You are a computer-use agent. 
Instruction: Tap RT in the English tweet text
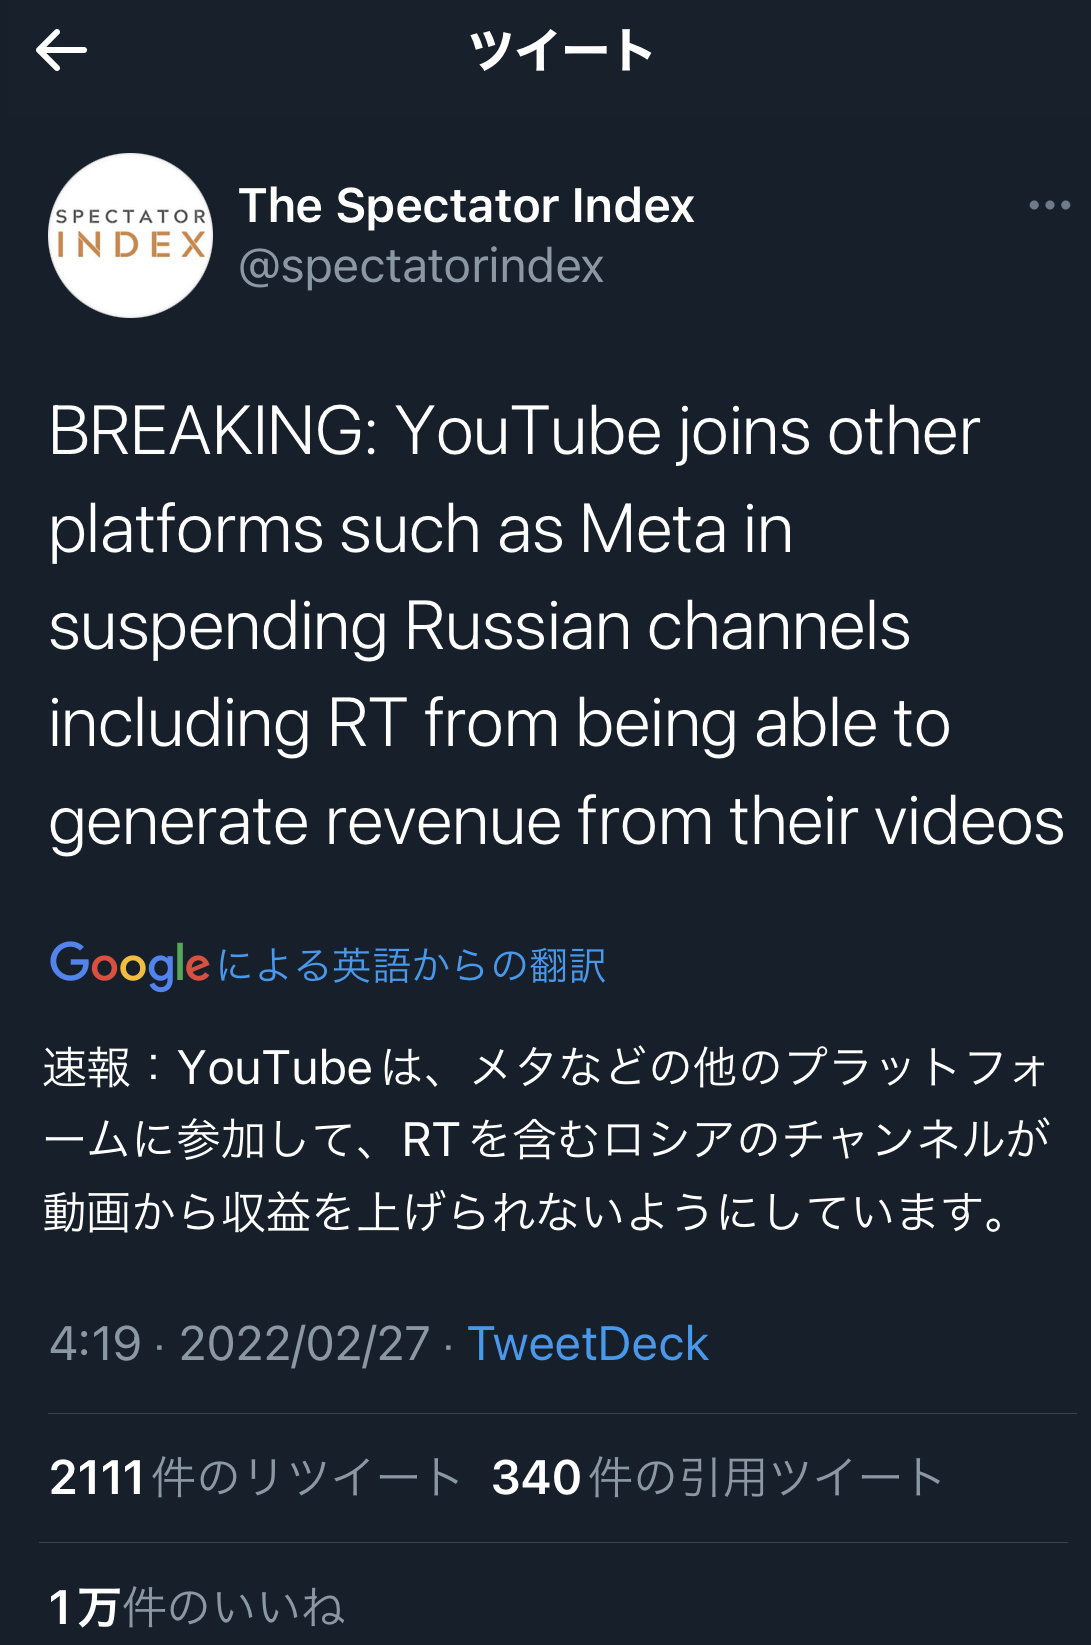click(367, 724)
